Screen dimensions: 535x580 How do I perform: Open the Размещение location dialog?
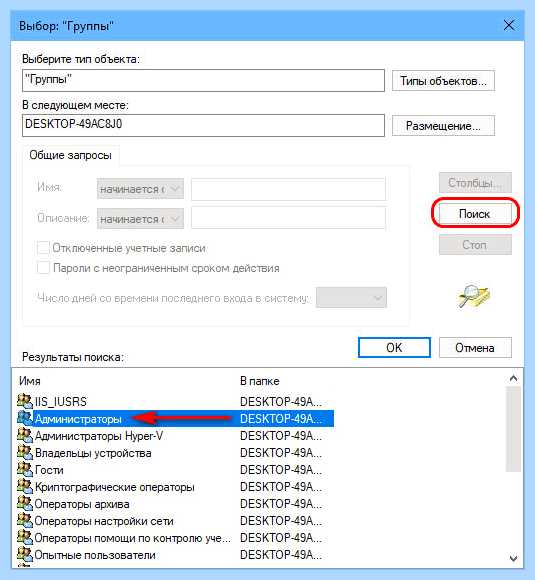(x=443, y=126)
